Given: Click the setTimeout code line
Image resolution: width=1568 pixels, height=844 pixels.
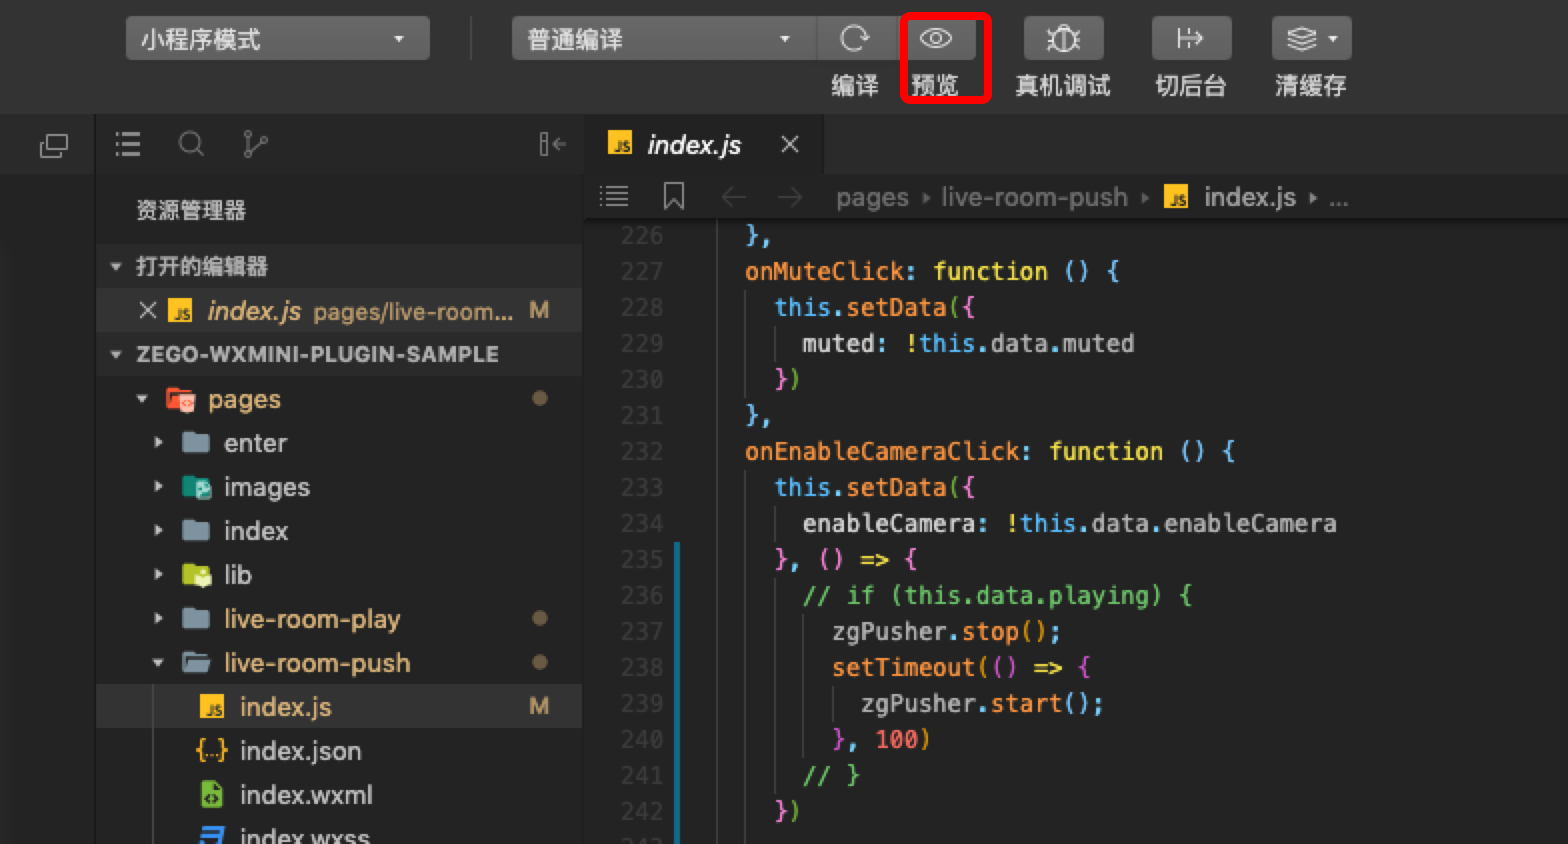Looking at the screenshot, I should [961, 668].
